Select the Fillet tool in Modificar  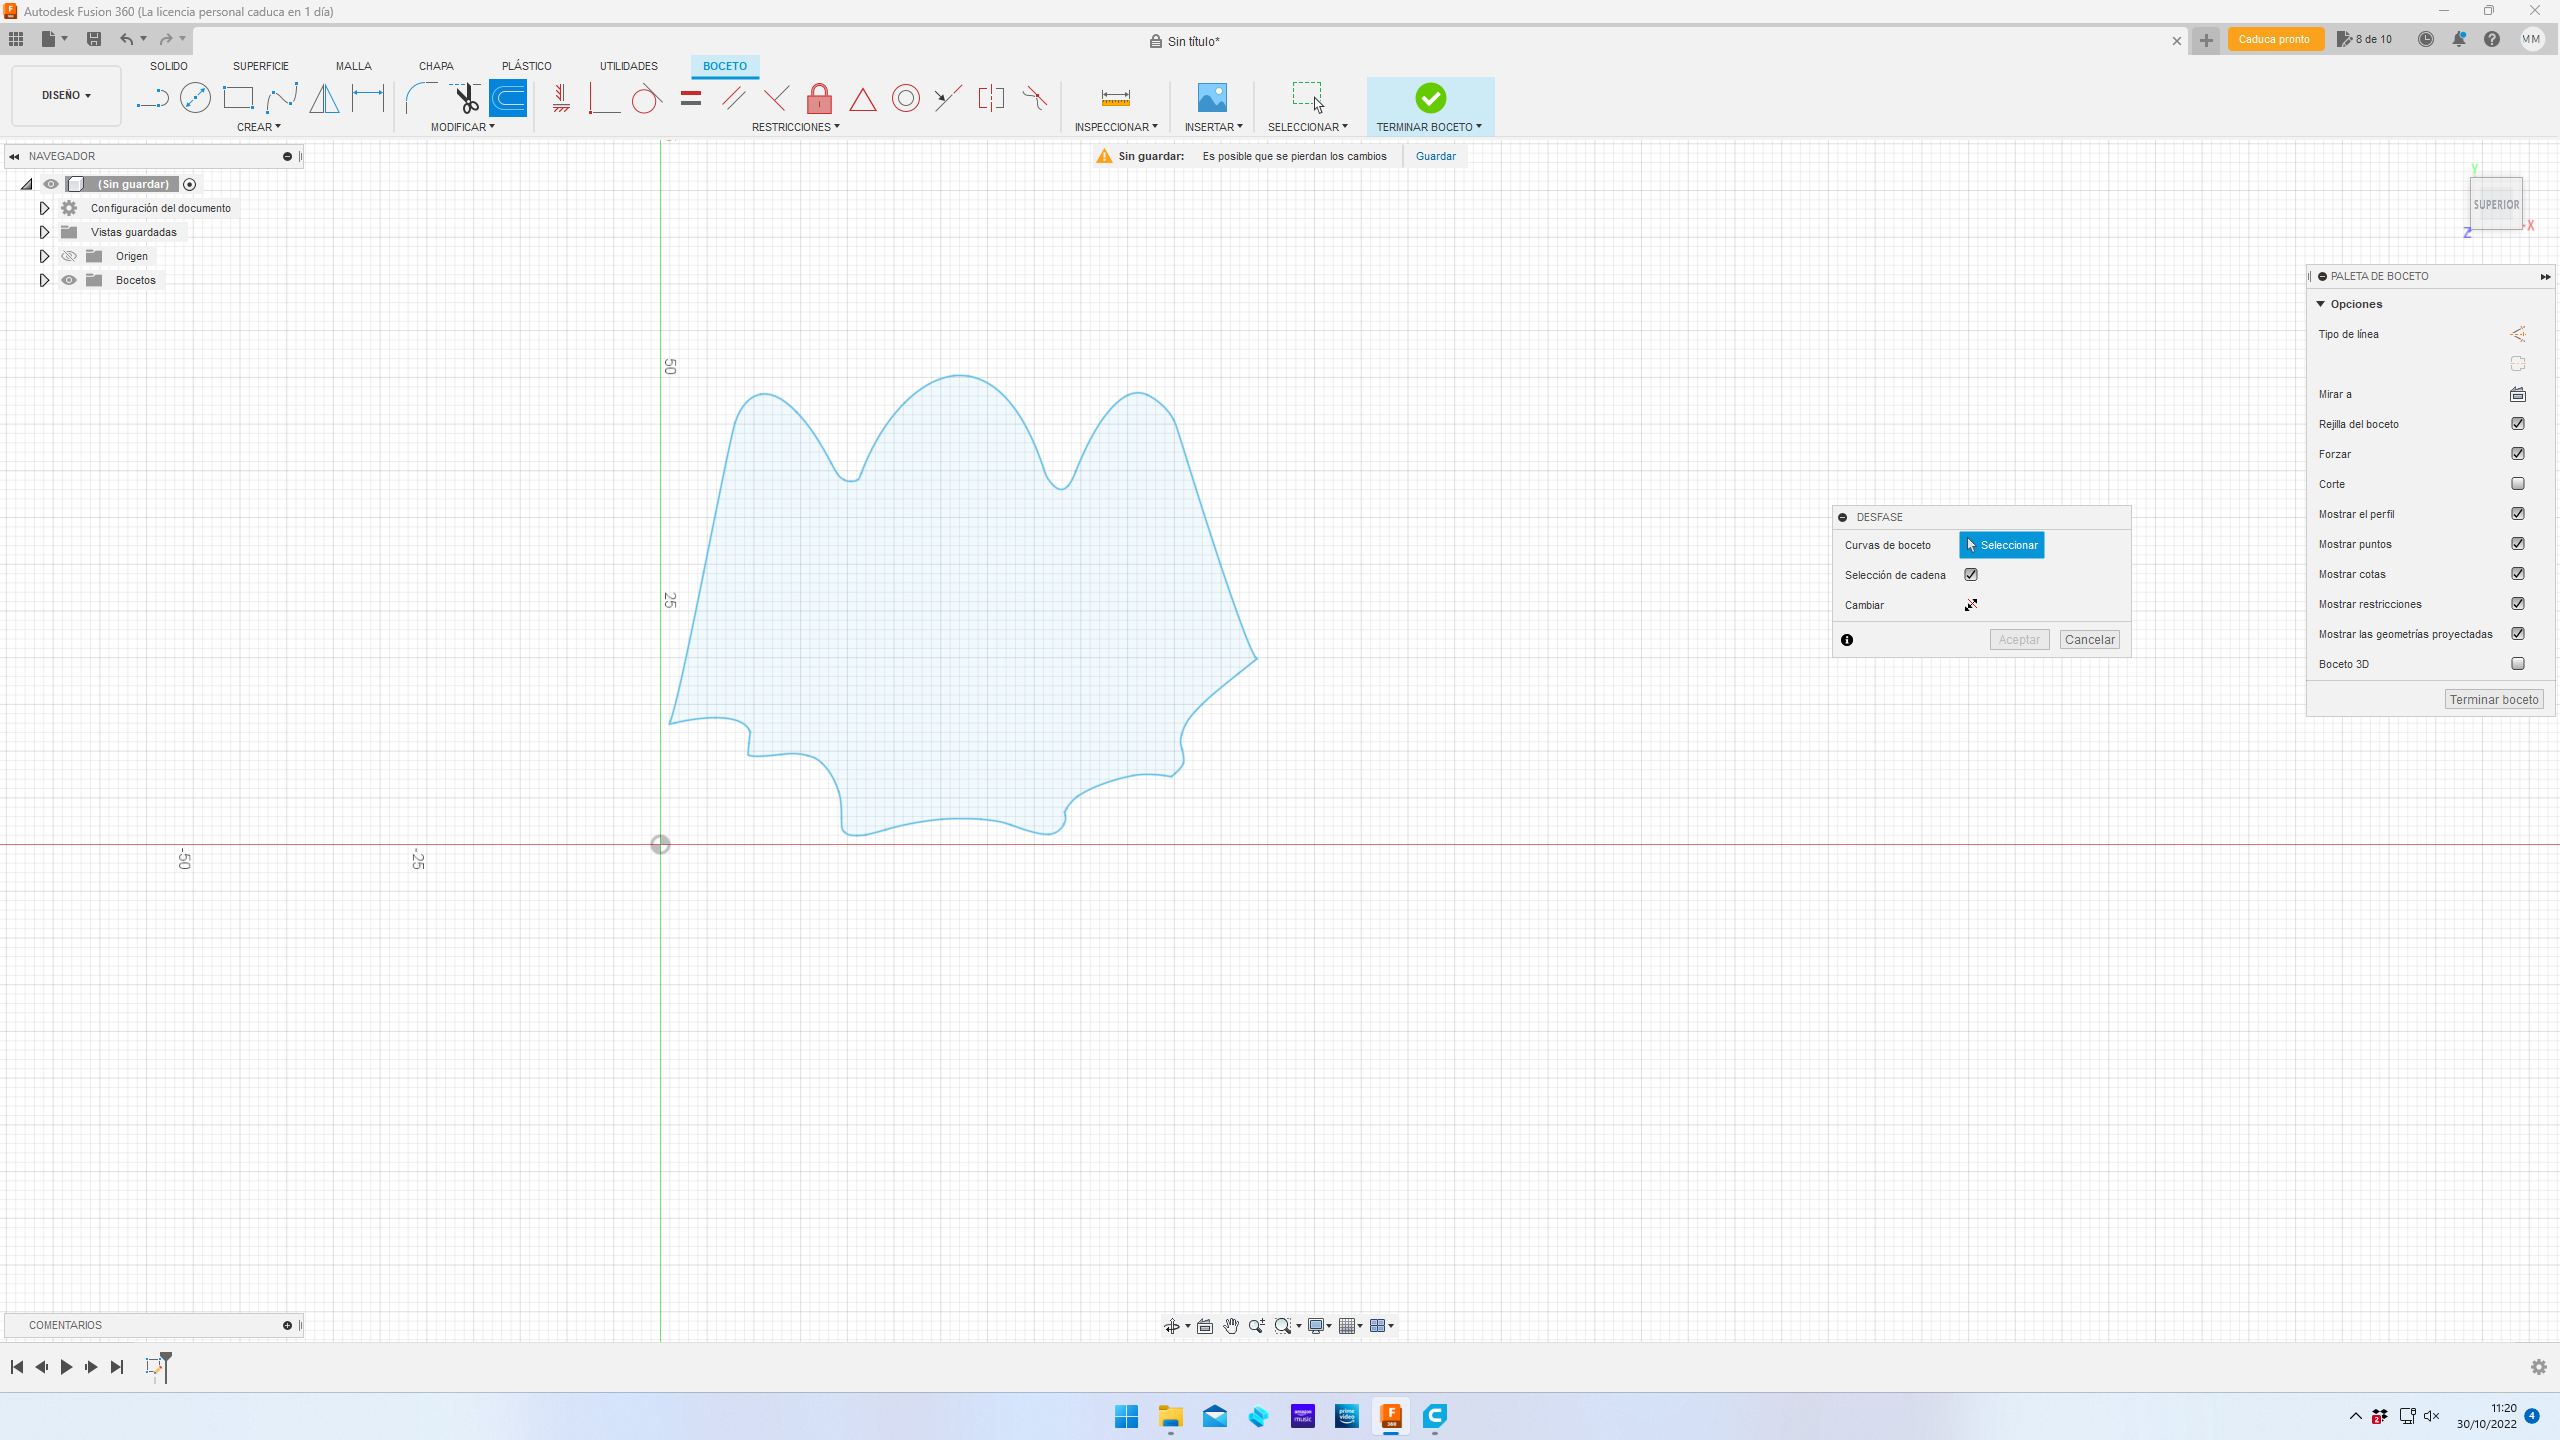pos(421,98)
